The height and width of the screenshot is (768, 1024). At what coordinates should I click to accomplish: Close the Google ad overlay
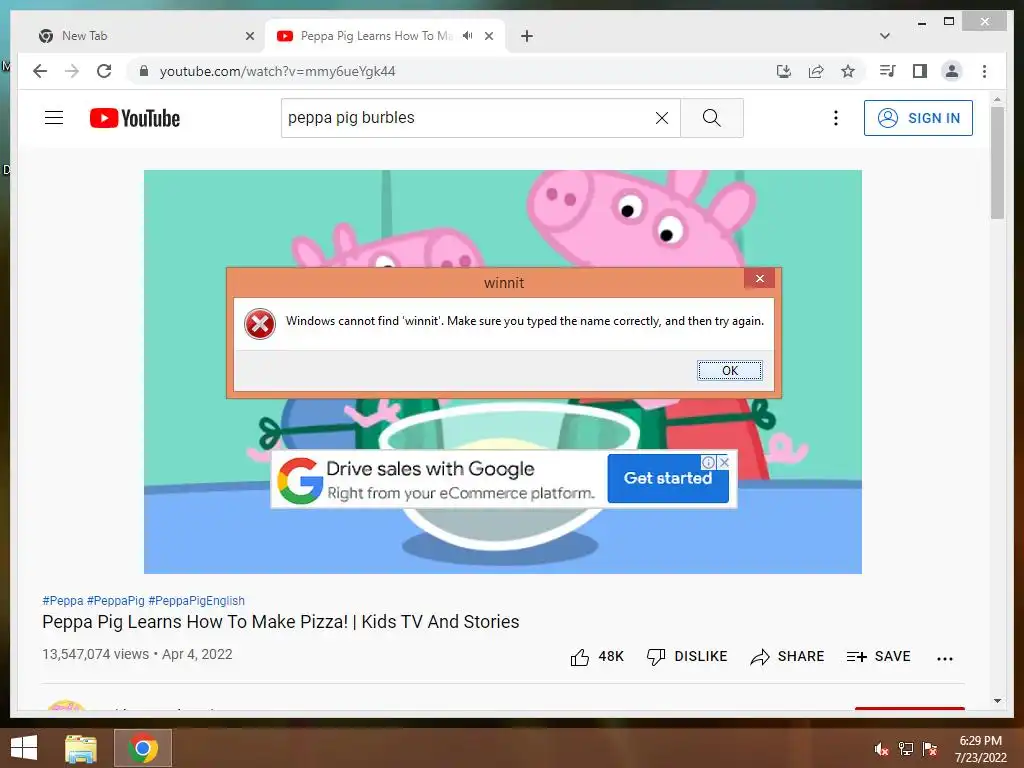click(724, 462)
